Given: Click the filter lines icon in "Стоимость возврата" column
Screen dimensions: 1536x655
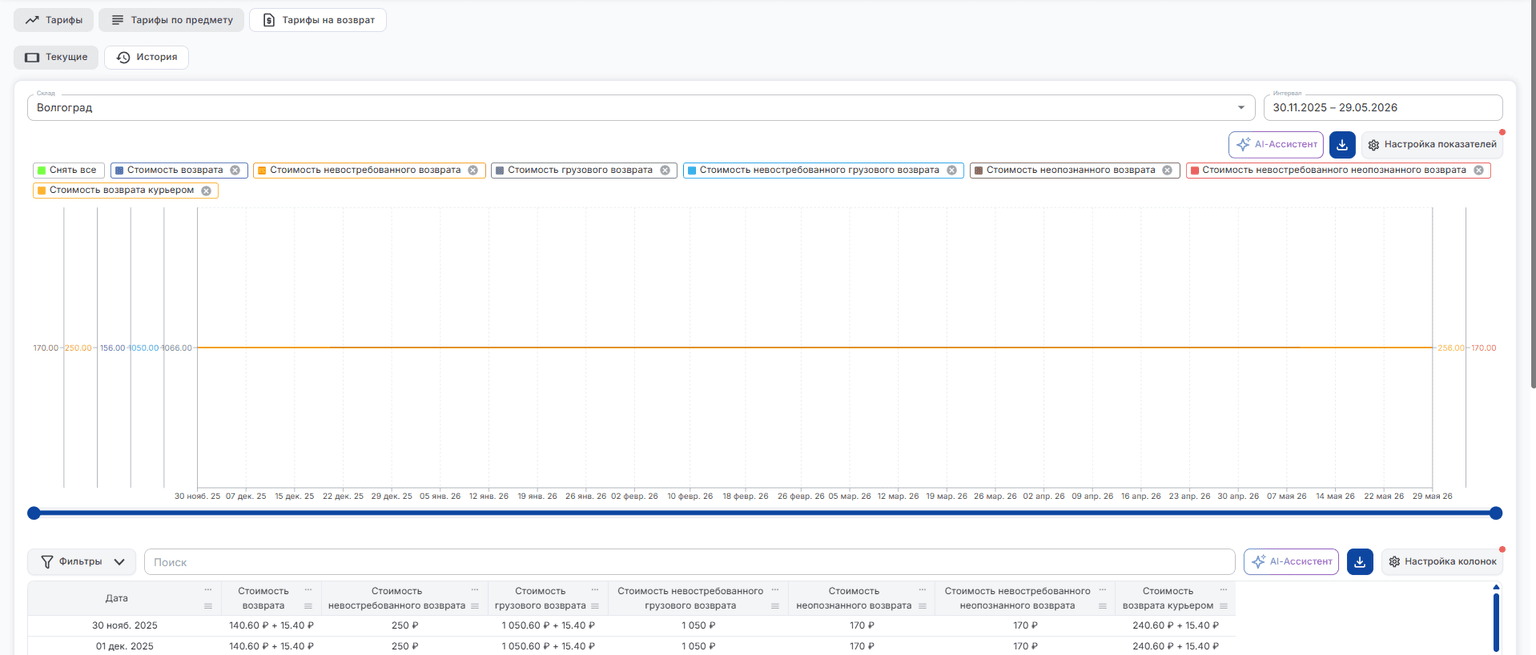Looking at the screenshot, I should click(x=308, y=606).
